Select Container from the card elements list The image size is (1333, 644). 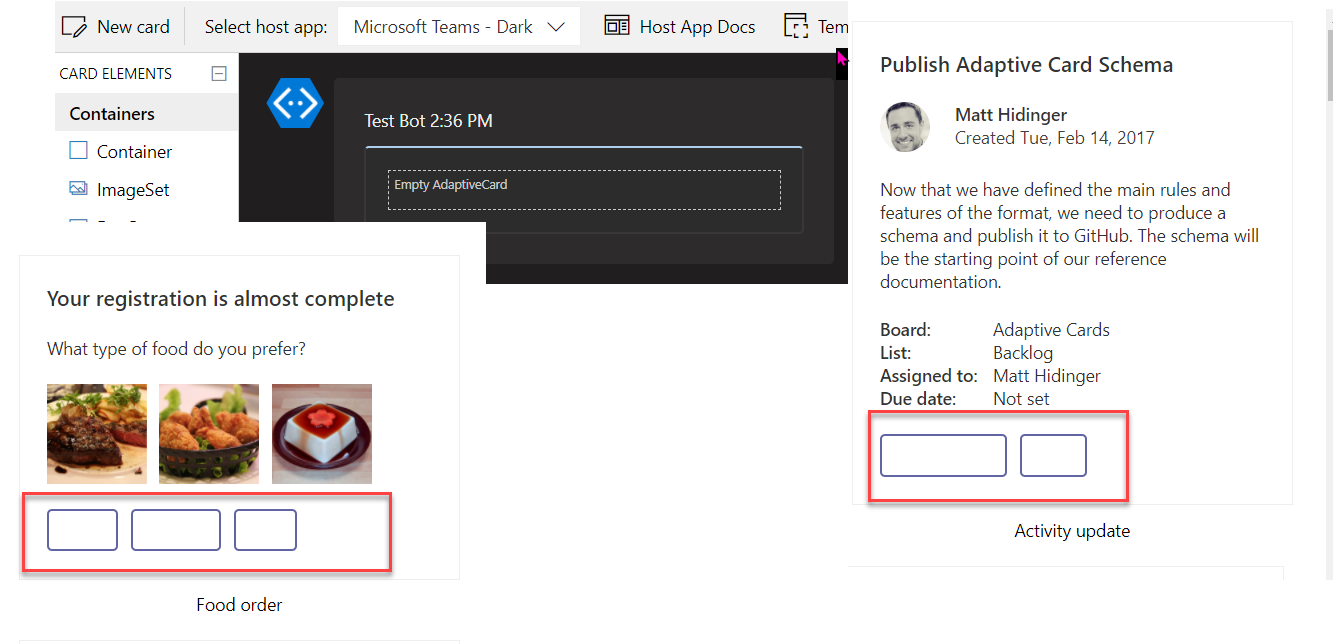click(x=133, y=150)
